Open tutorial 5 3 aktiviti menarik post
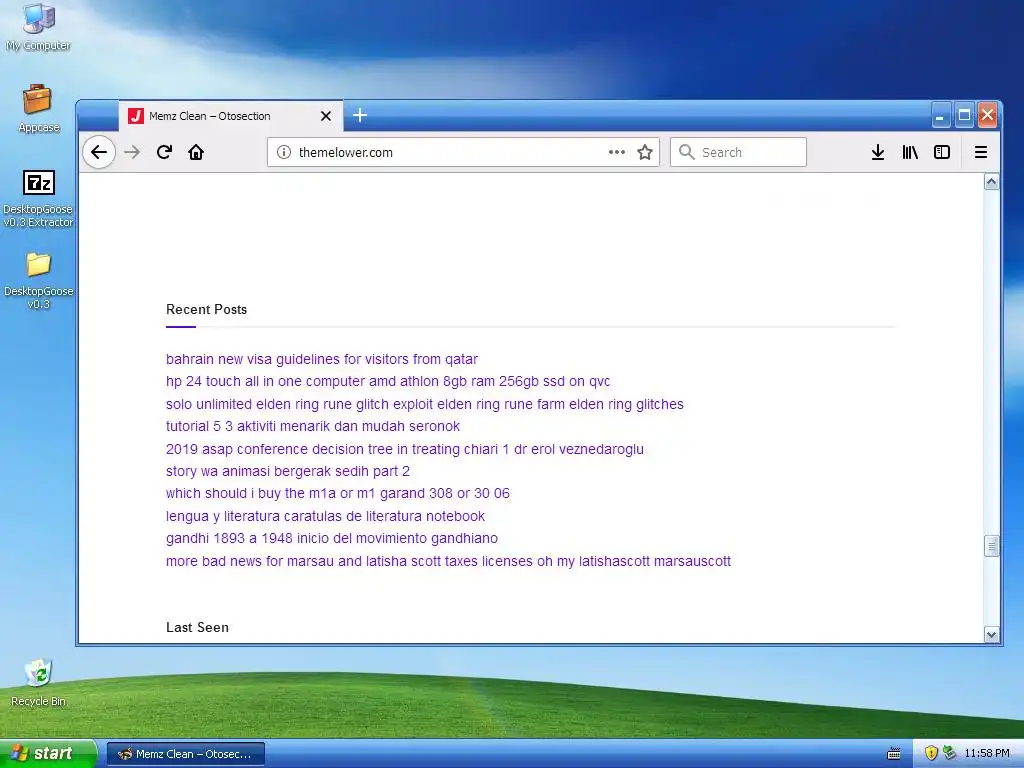The height and width of the screenshot is (768, 1024). (313, 426)
